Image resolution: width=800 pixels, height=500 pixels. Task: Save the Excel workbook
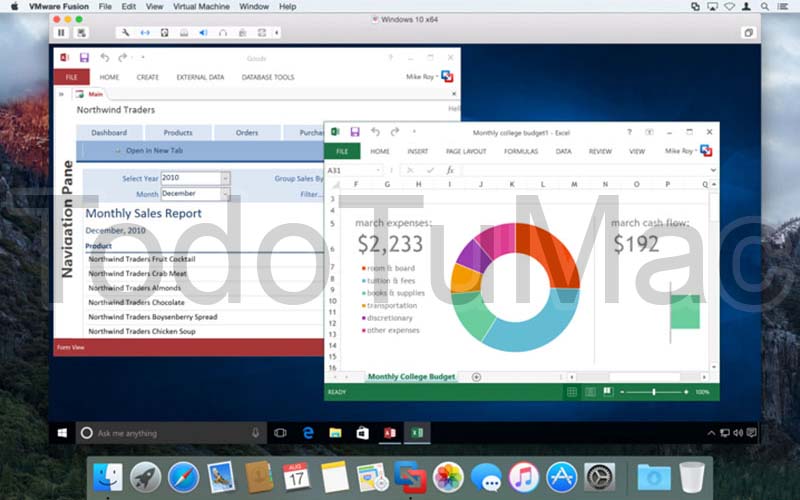click(x=355, y=132)
